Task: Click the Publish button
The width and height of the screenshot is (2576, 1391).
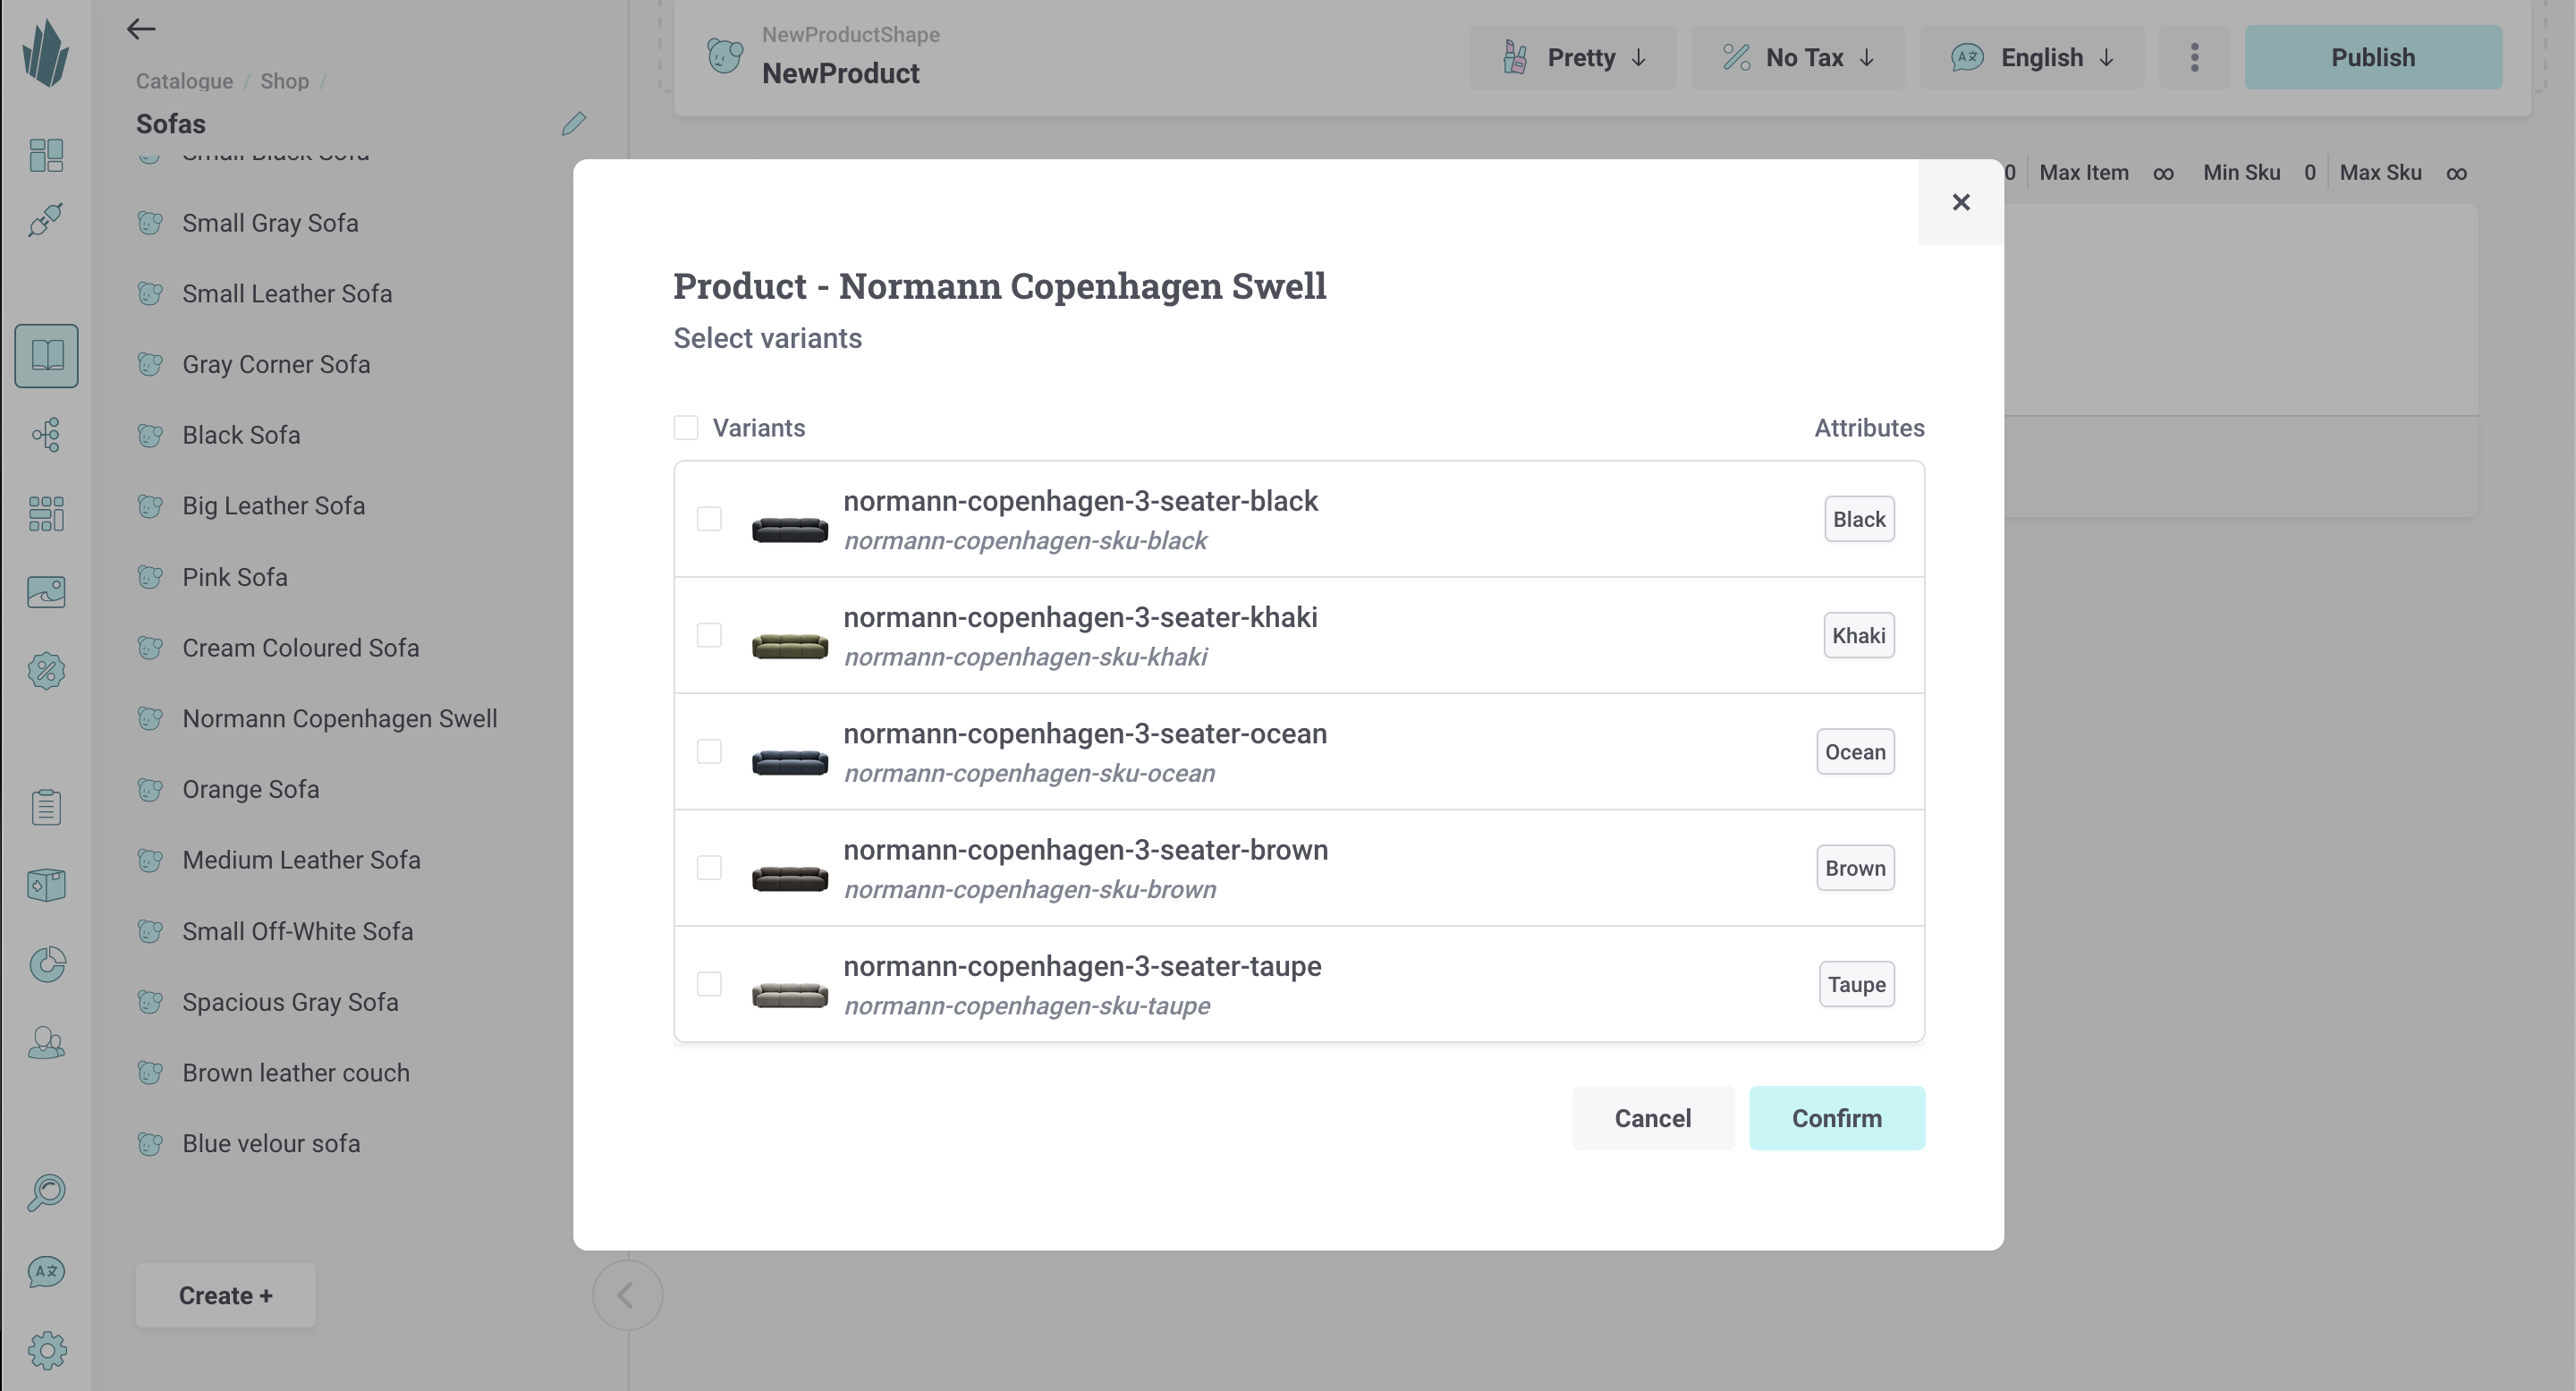Action: tap(2373, 57)
